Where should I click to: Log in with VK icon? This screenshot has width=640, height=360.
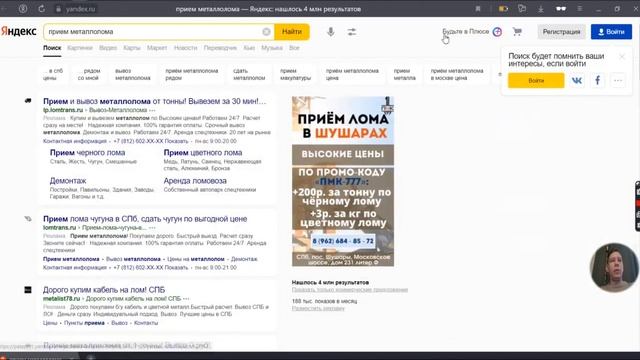[x=577, y=80]
